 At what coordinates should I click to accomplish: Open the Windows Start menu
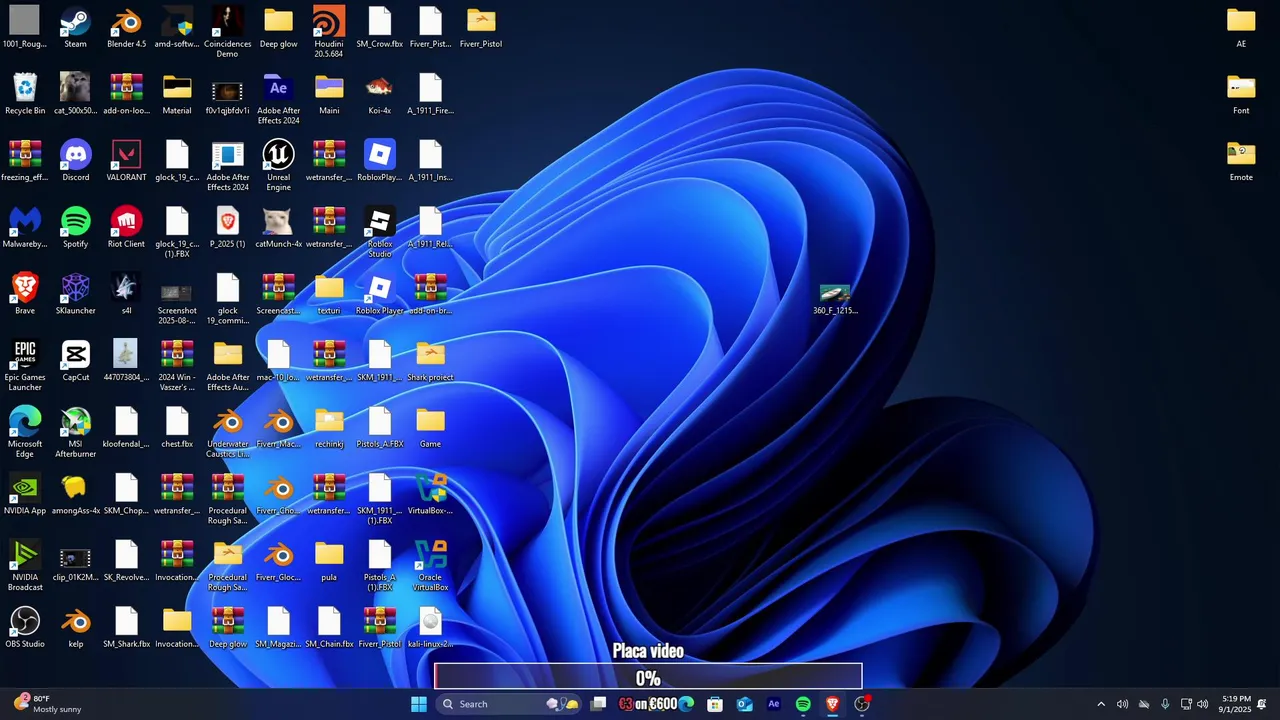tap(419, 704)
